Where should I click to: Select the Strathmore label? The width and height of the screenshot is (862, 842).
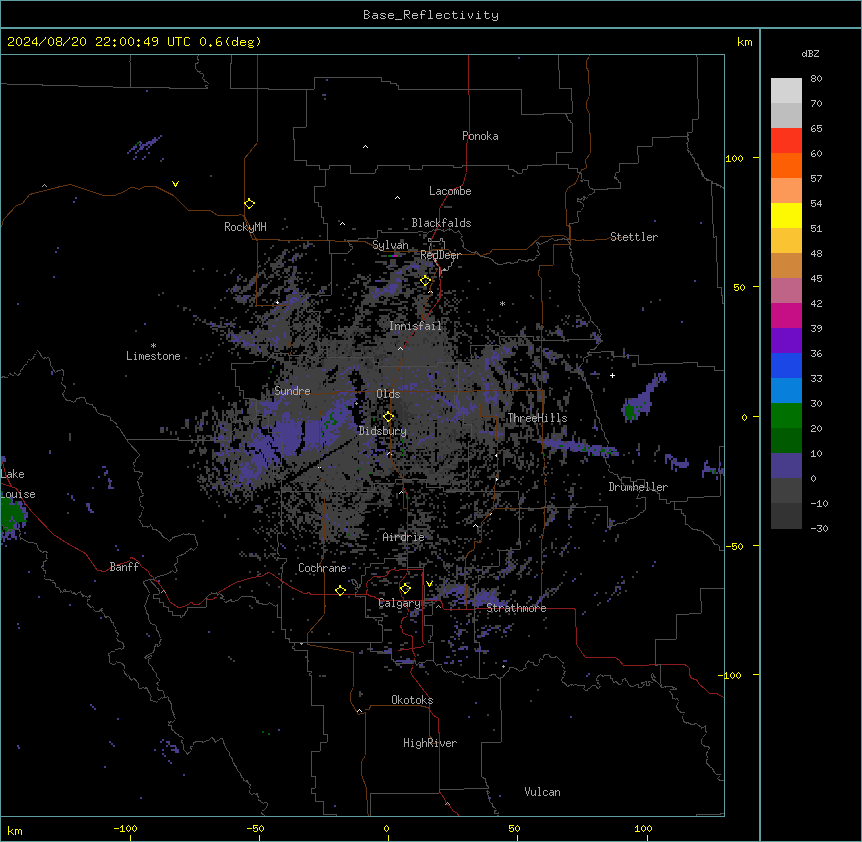tap(516, 608)
